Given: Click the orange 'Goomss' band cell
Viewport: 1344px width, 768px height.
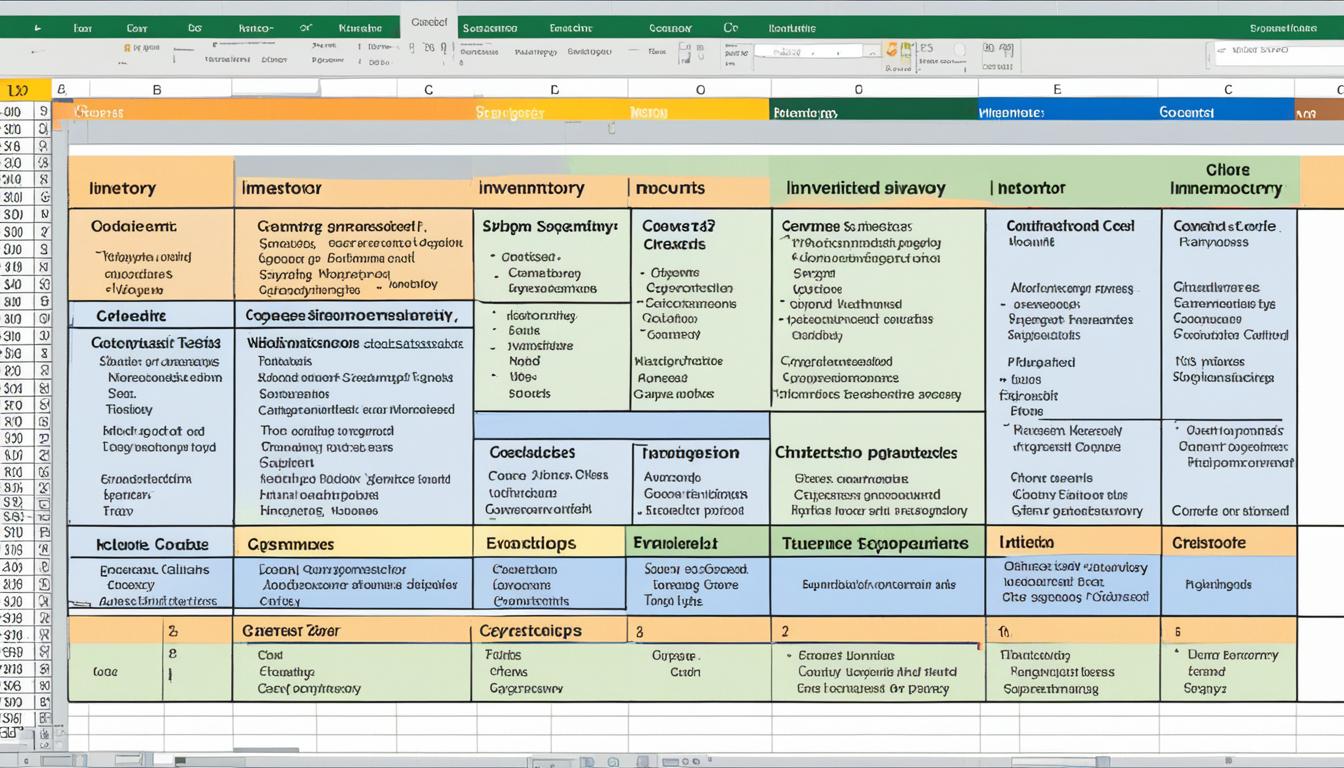Looking at the screenshot, I should [263, 111].
